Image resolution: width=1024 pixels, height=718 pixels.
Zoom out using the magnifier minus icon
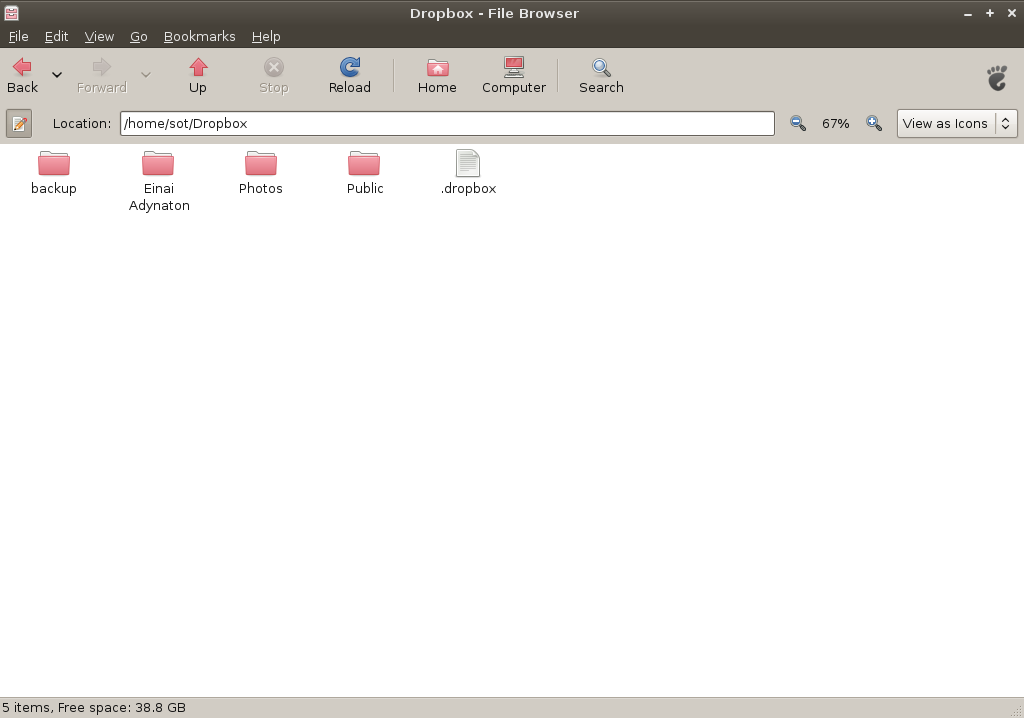pos(797,123)
